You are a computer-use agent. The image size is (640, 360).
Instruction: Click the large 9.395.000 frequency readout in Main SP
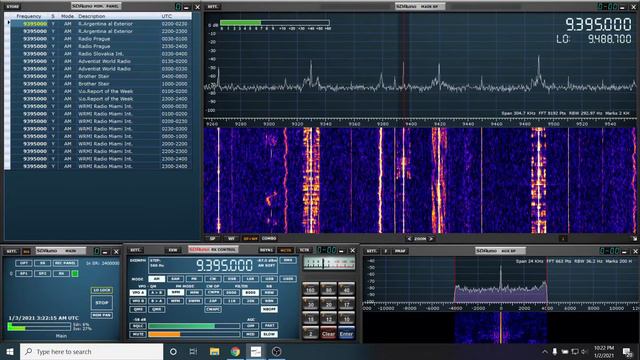[598, 24]
